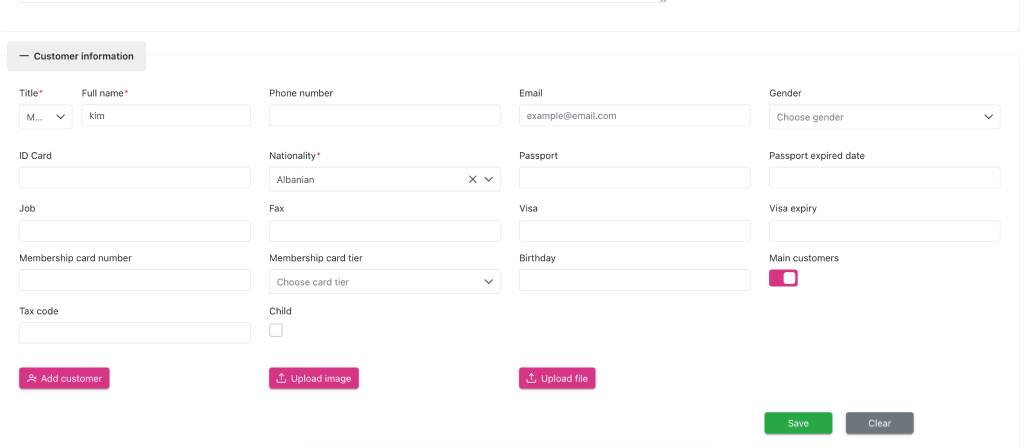Open the Title dropdown
The image size is (1024, 448).
[46, 117]
